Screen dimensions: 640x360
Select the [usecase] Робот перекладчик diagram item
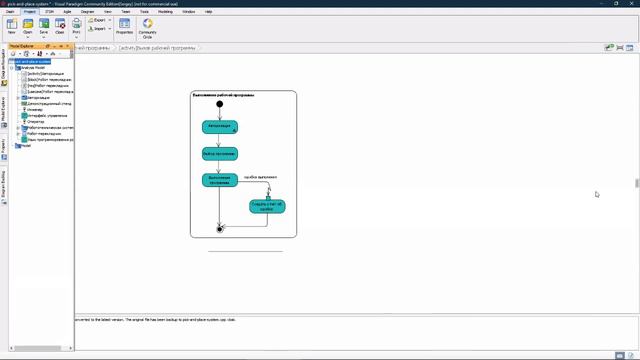tap(47, 92)
